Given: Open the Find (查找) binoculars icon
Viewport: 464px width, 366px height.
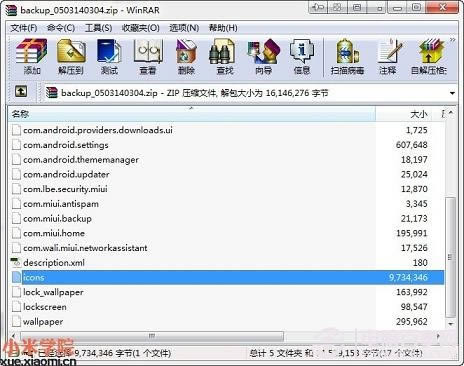Looking at the screenshot, I should (225, 56).
